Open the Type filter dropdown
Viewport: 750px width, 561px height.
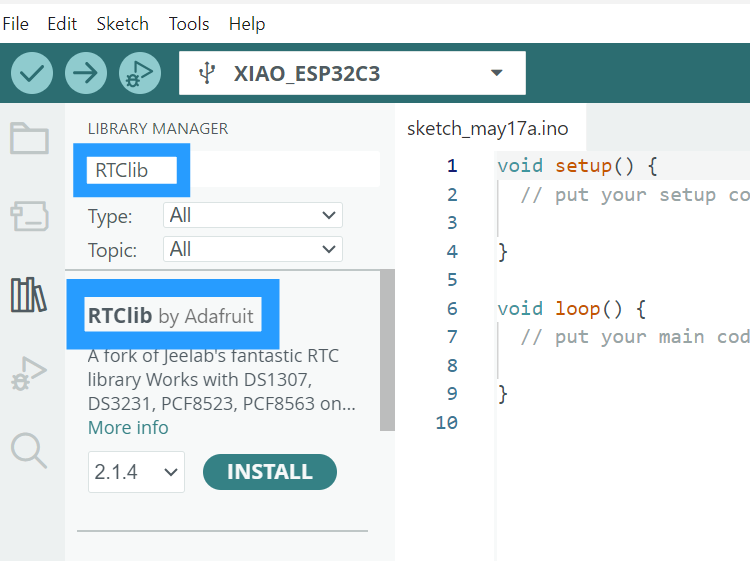coord(253,215)
